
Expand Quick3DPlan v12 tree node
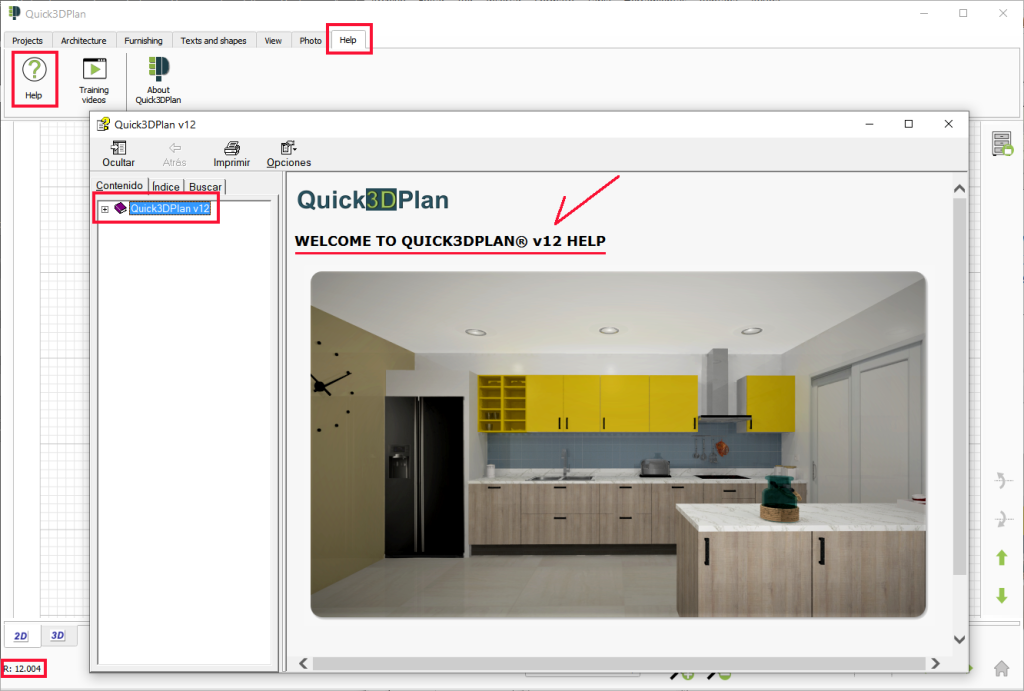coord(104,209)
